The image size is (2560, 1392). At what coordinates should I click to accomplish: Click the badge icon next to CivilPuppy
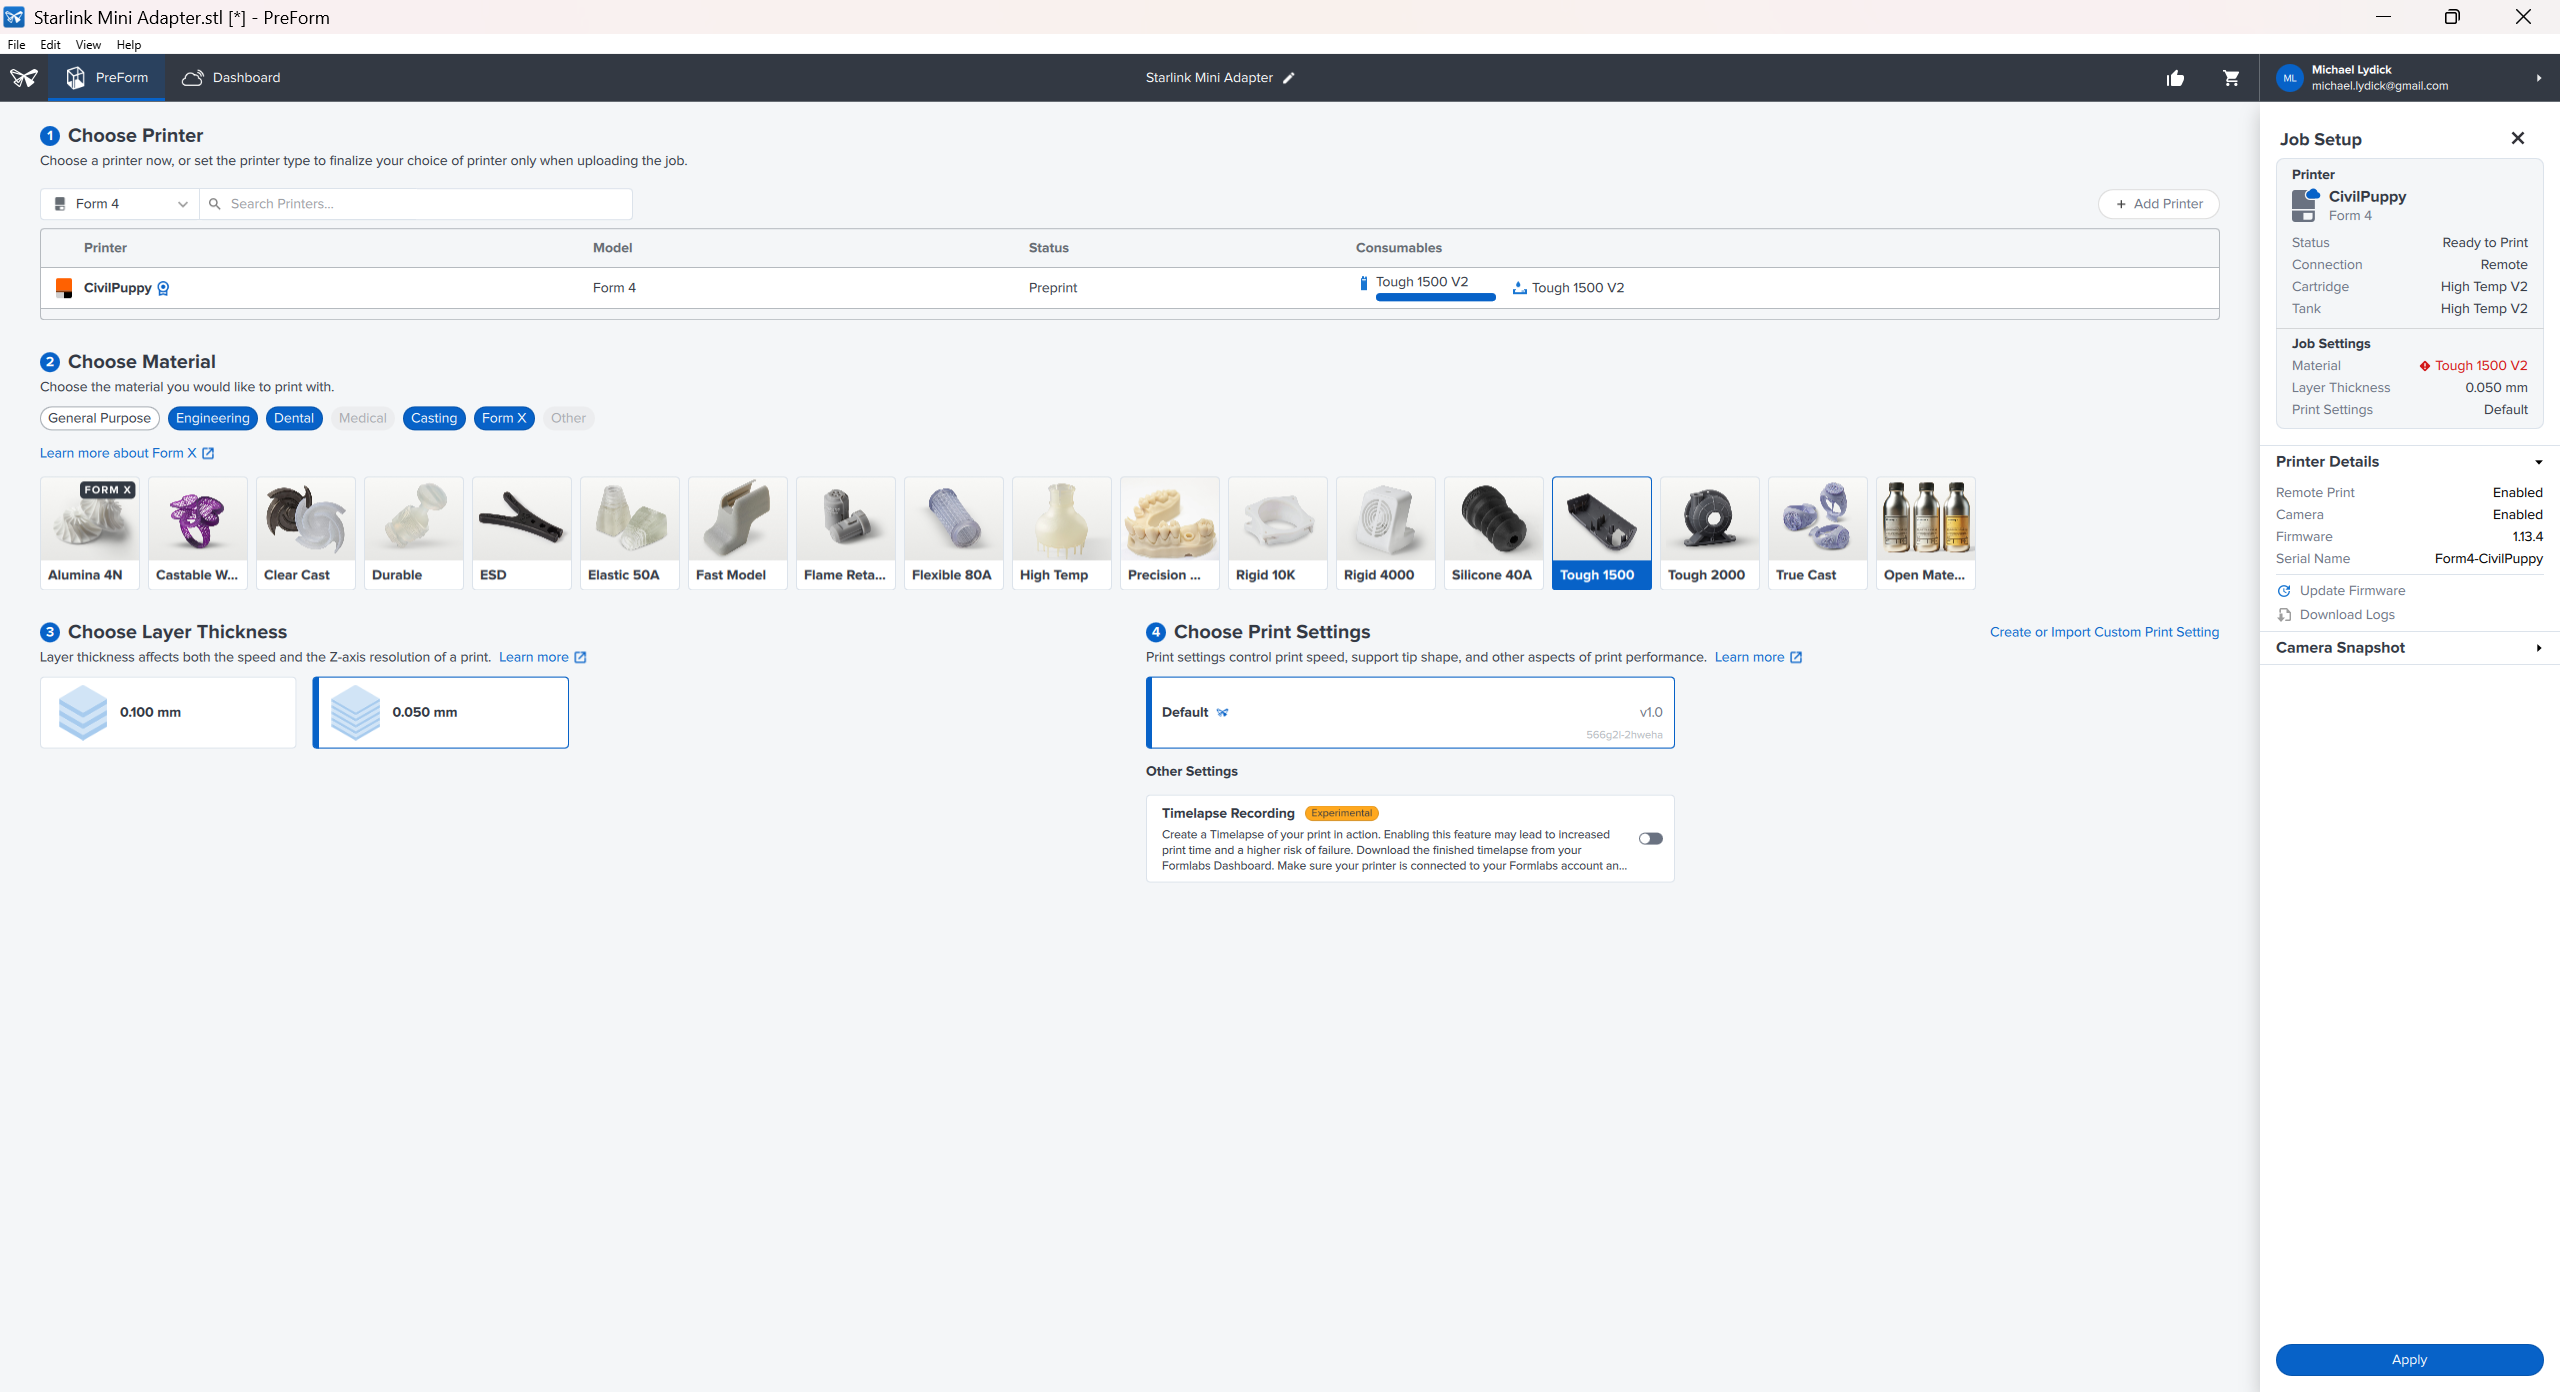163,288
